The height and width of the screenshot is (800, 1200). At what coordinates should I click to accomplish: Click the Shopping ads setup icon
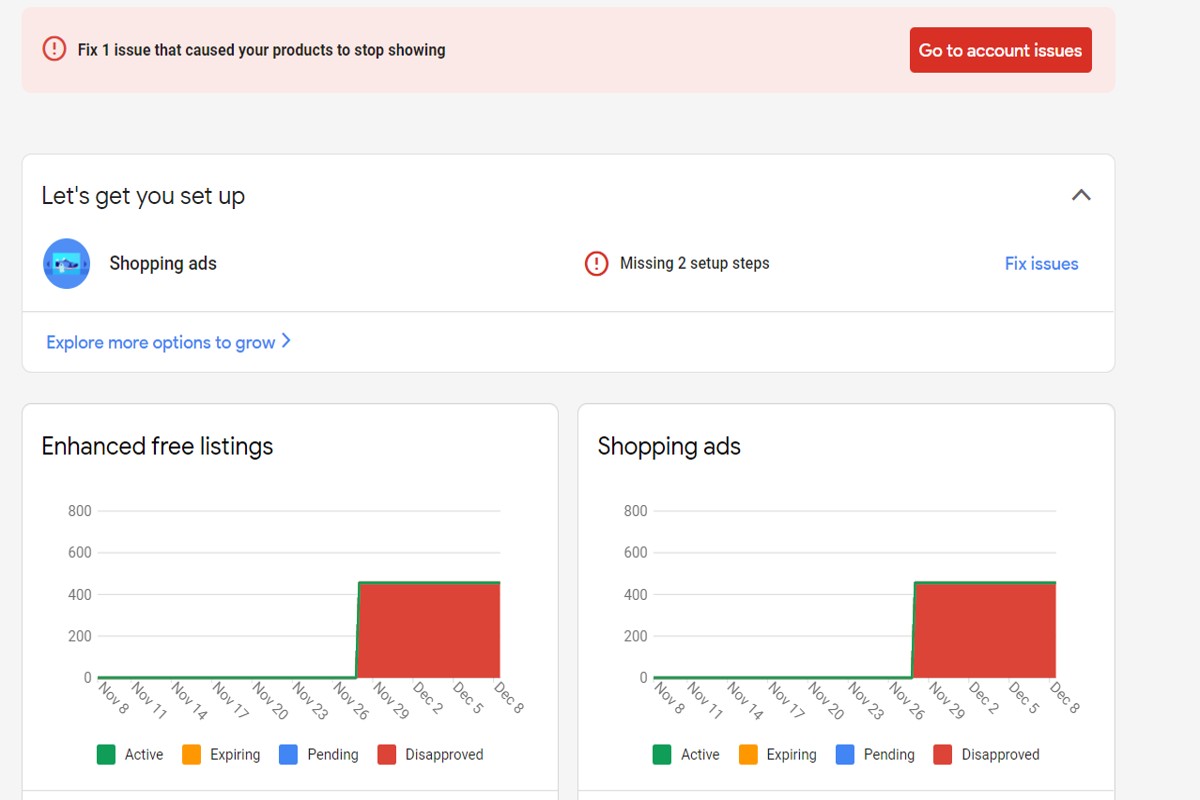click(67, 264)
